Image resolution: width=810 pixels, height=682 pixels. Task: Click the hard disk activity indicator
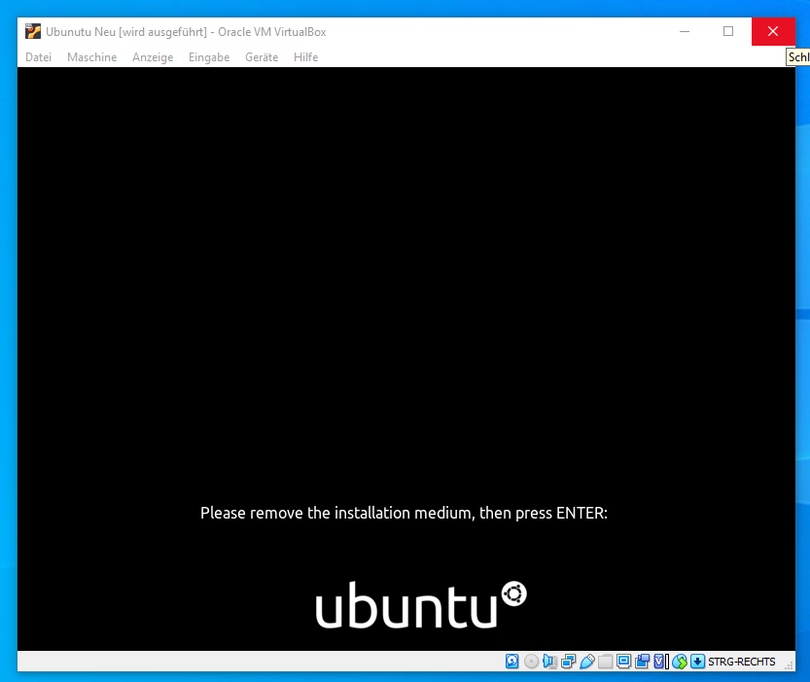tap(512, 661)
